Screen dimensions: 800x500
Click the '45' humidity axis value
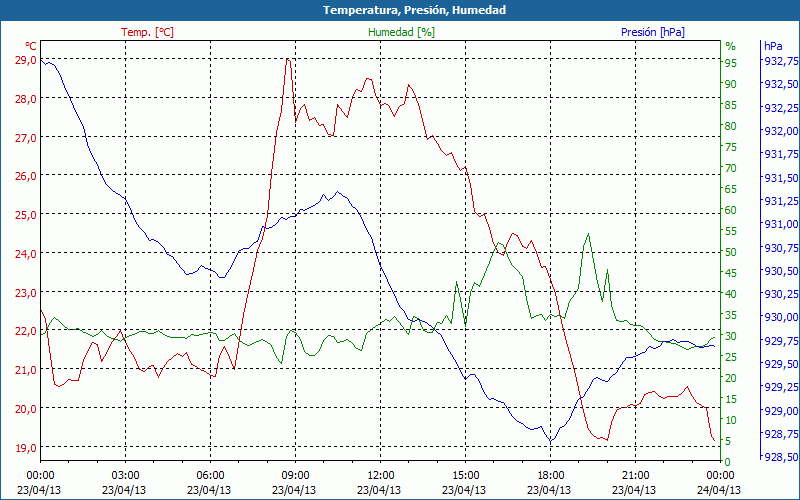click(x=731, y=273)
